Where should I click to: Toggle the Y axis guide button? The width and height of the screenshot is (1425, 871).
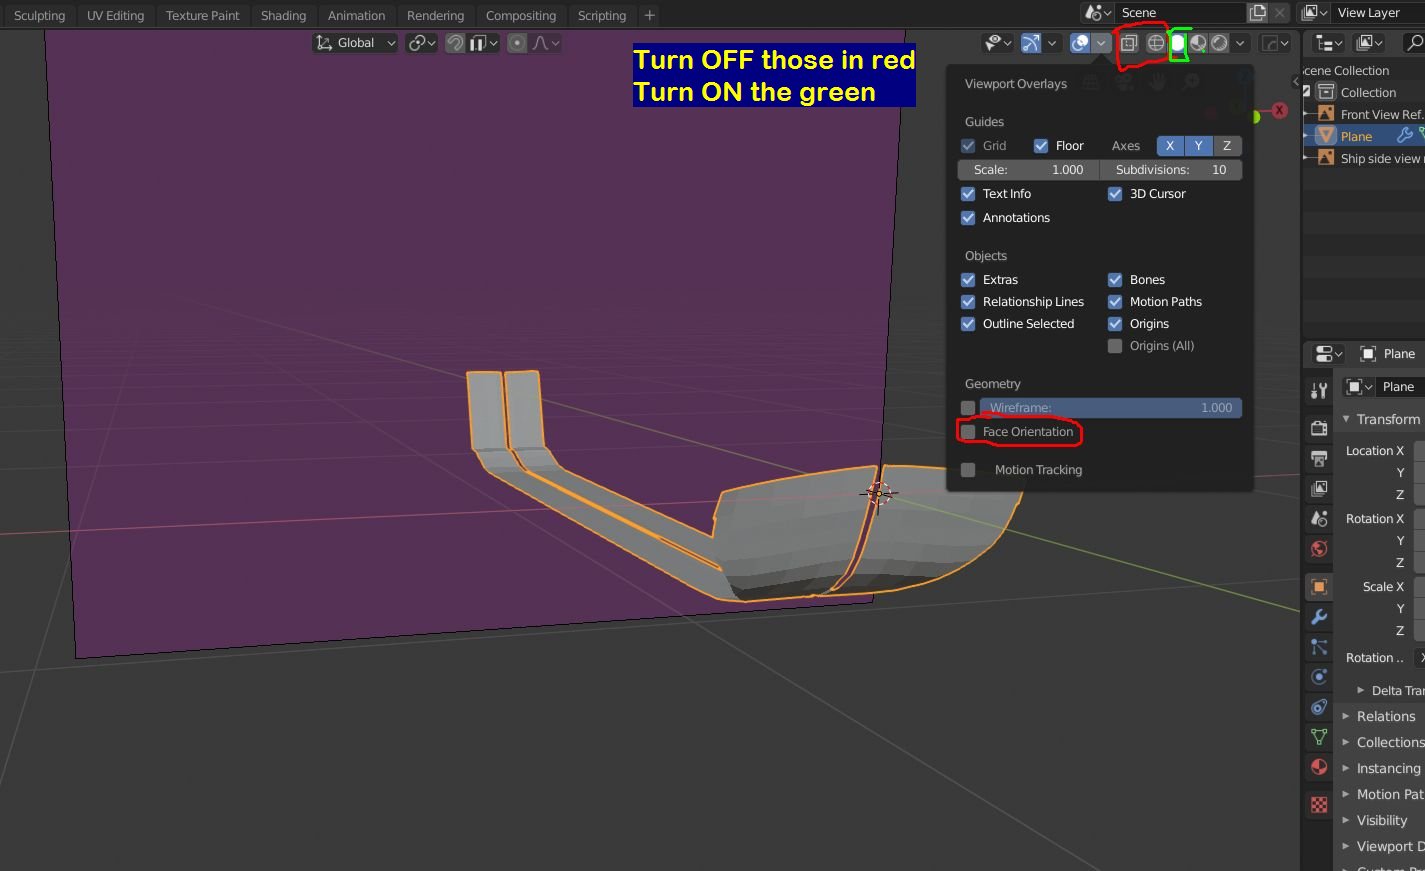(x=1199, y=146)
